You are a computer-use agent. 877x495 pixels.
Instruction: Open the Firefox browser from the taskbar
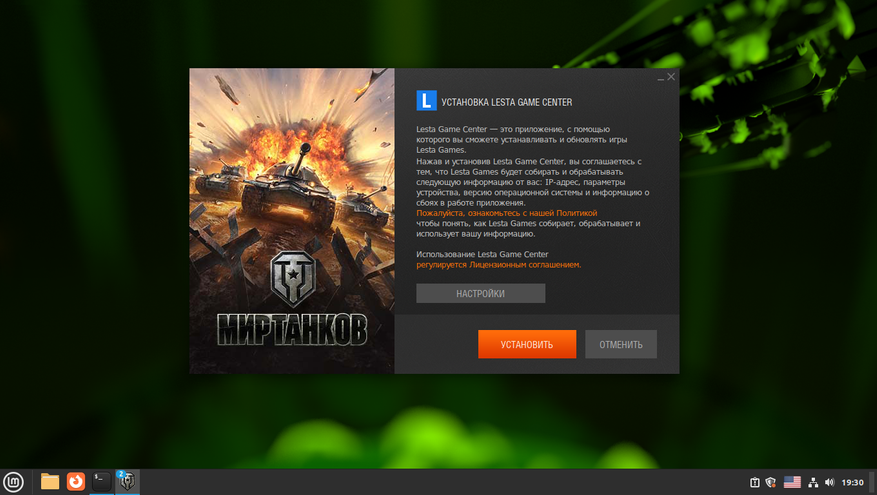pyautogui.click(x=76, y=482)
